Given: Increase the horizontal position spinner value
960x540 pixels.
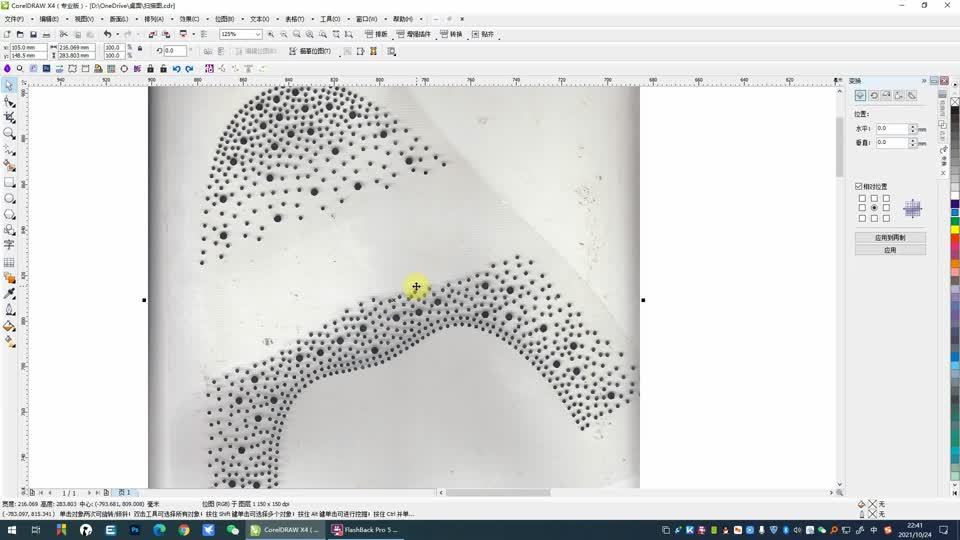Looking at the screenshot, I should (x=911, y=126).
